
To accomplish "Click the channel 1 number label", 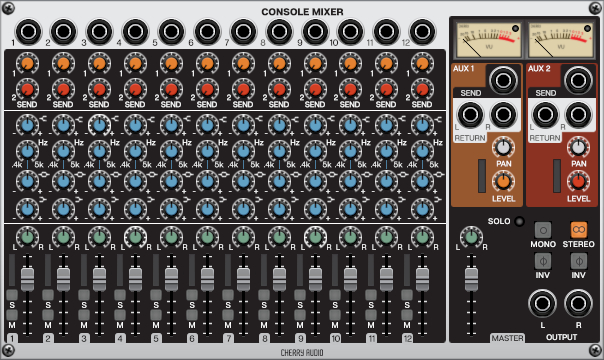I will click(12, 338).
